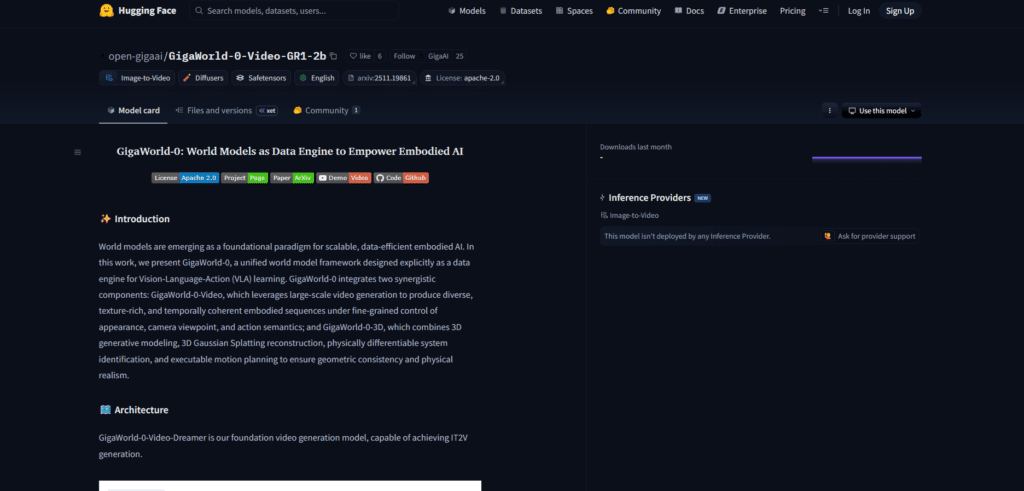Image resolution: width=1024 pixels, height=491 pixels.
Task: Open the Datasets nav link
Action: [521, 10]
